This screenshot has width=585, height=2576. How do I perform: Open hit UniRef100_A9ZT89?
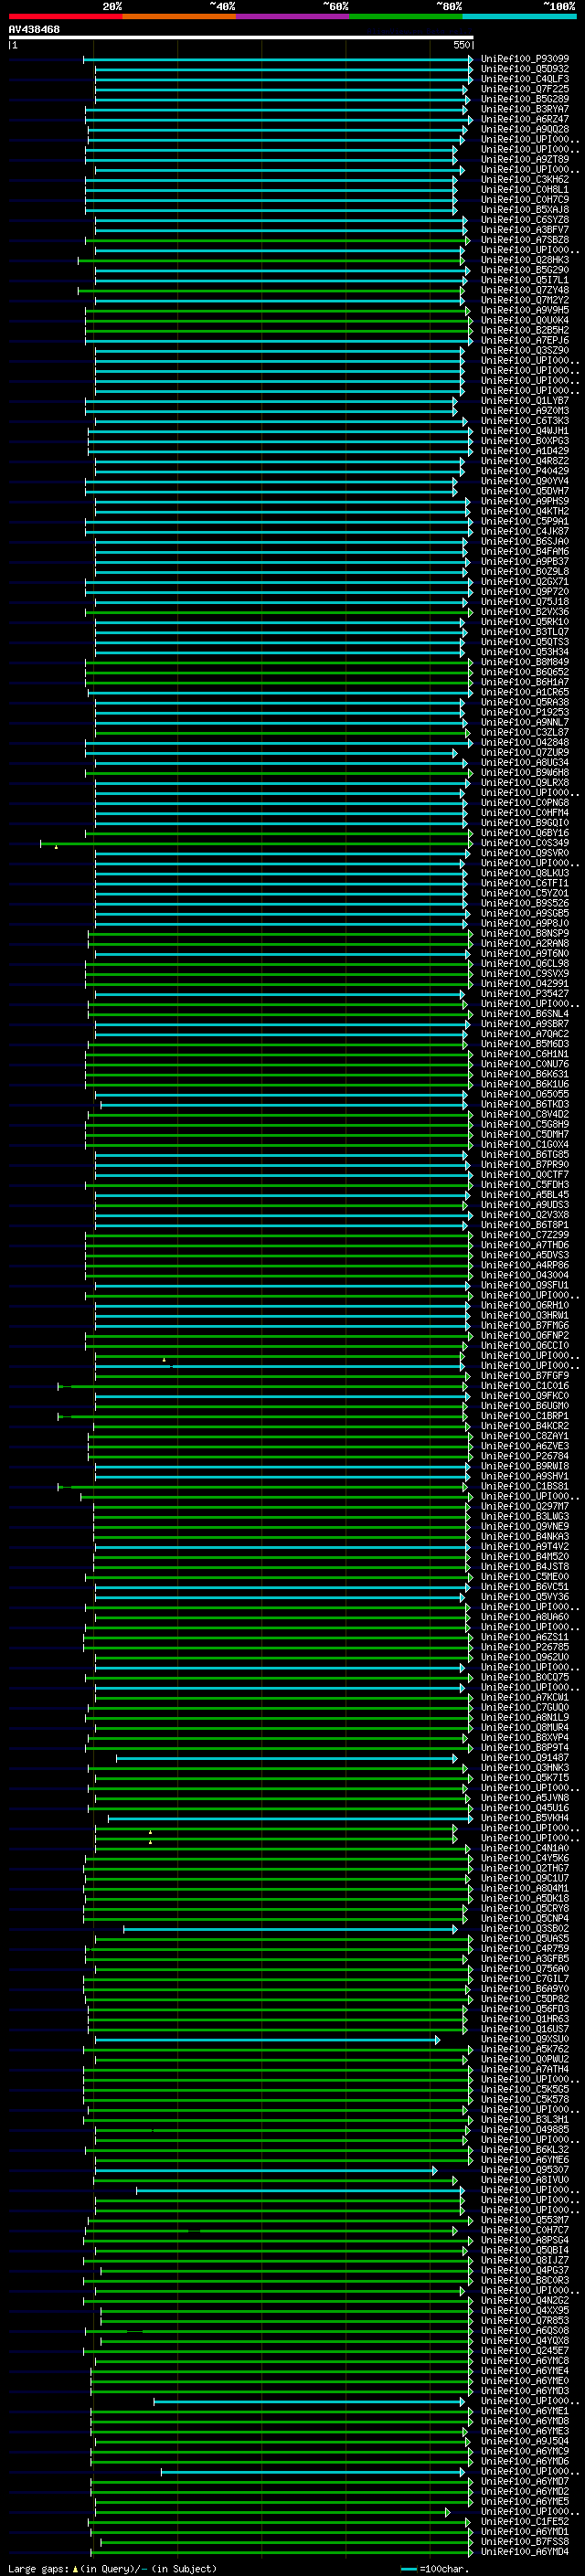click(x=525, y=159)
